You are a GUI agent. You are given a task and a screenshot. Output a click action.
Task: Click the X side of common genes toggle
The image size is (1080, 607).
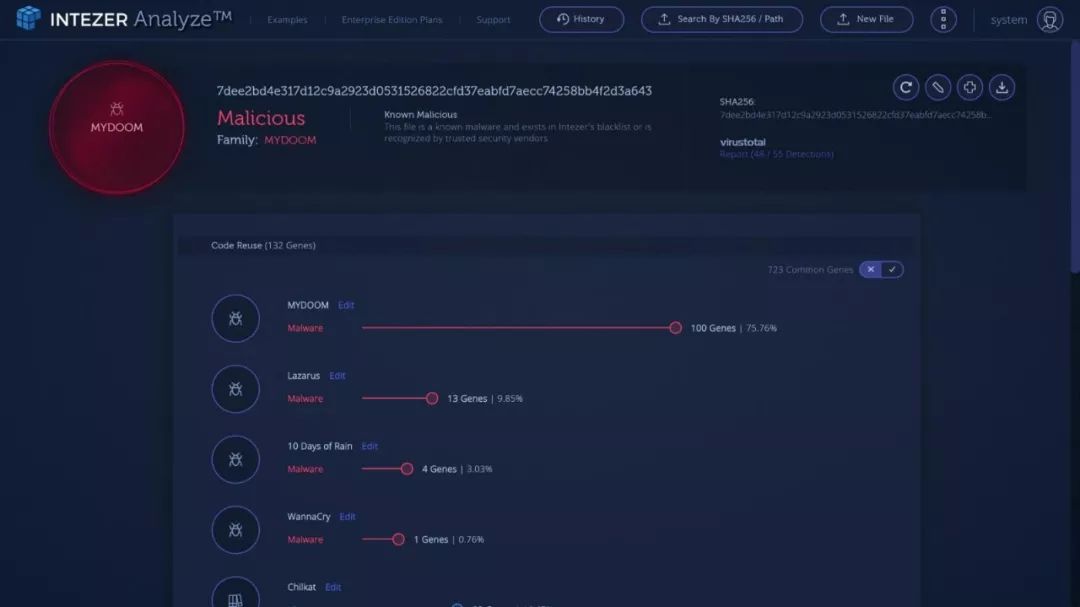(x=871, y=269)
